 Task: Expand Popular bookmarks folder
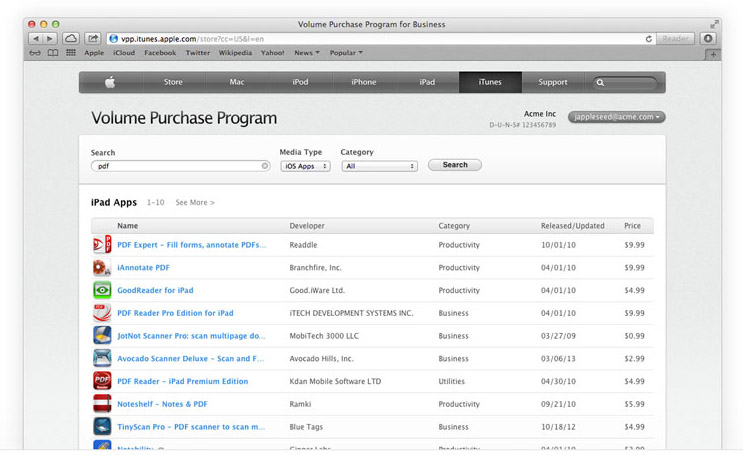(346, 53)
